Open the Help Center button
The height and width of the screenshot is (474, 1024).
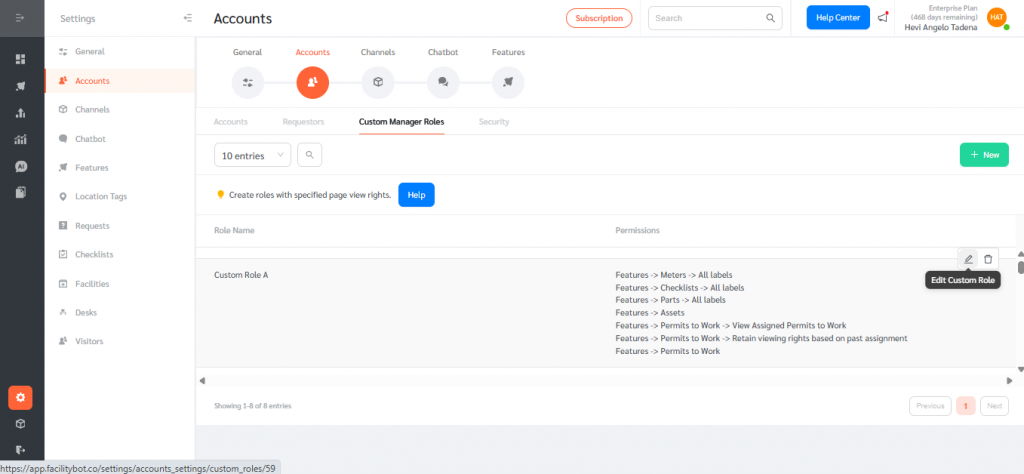coord(838,18)
